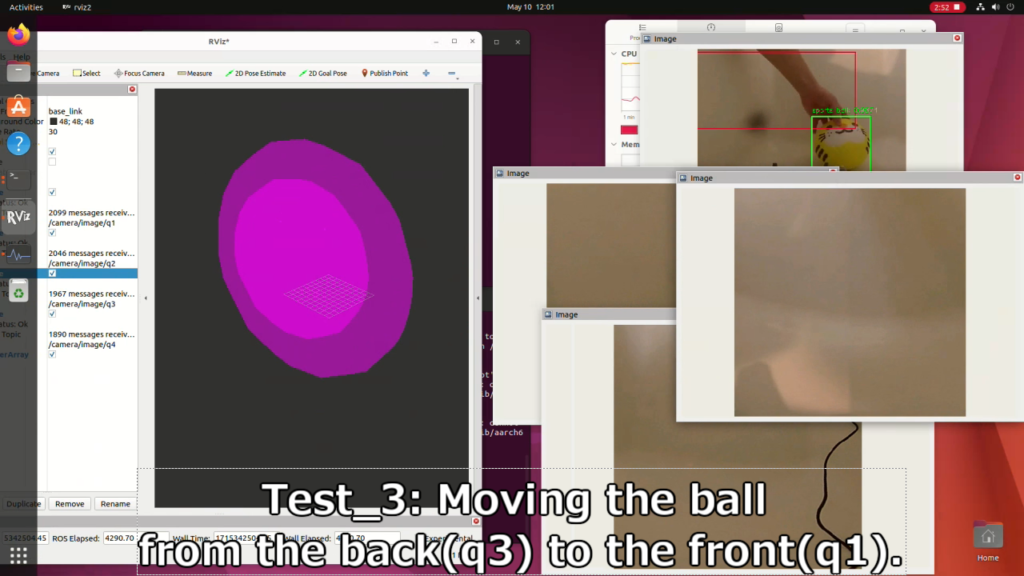The height and width of the screenshot is (576, 1024).
Task: Select the Publish Point tool
Action: click(x=384, y=73)
